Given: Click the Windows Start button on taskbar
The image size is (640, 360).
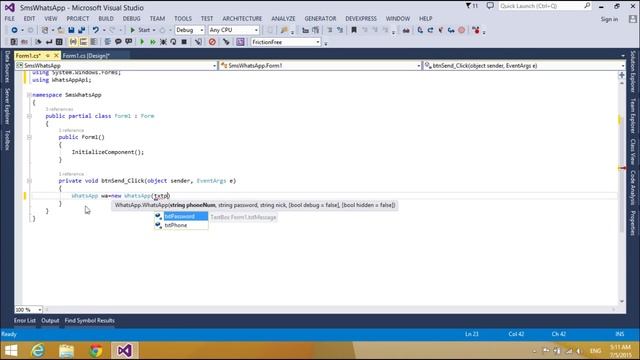Looking at the screenshot, I should tap(11, 351).
